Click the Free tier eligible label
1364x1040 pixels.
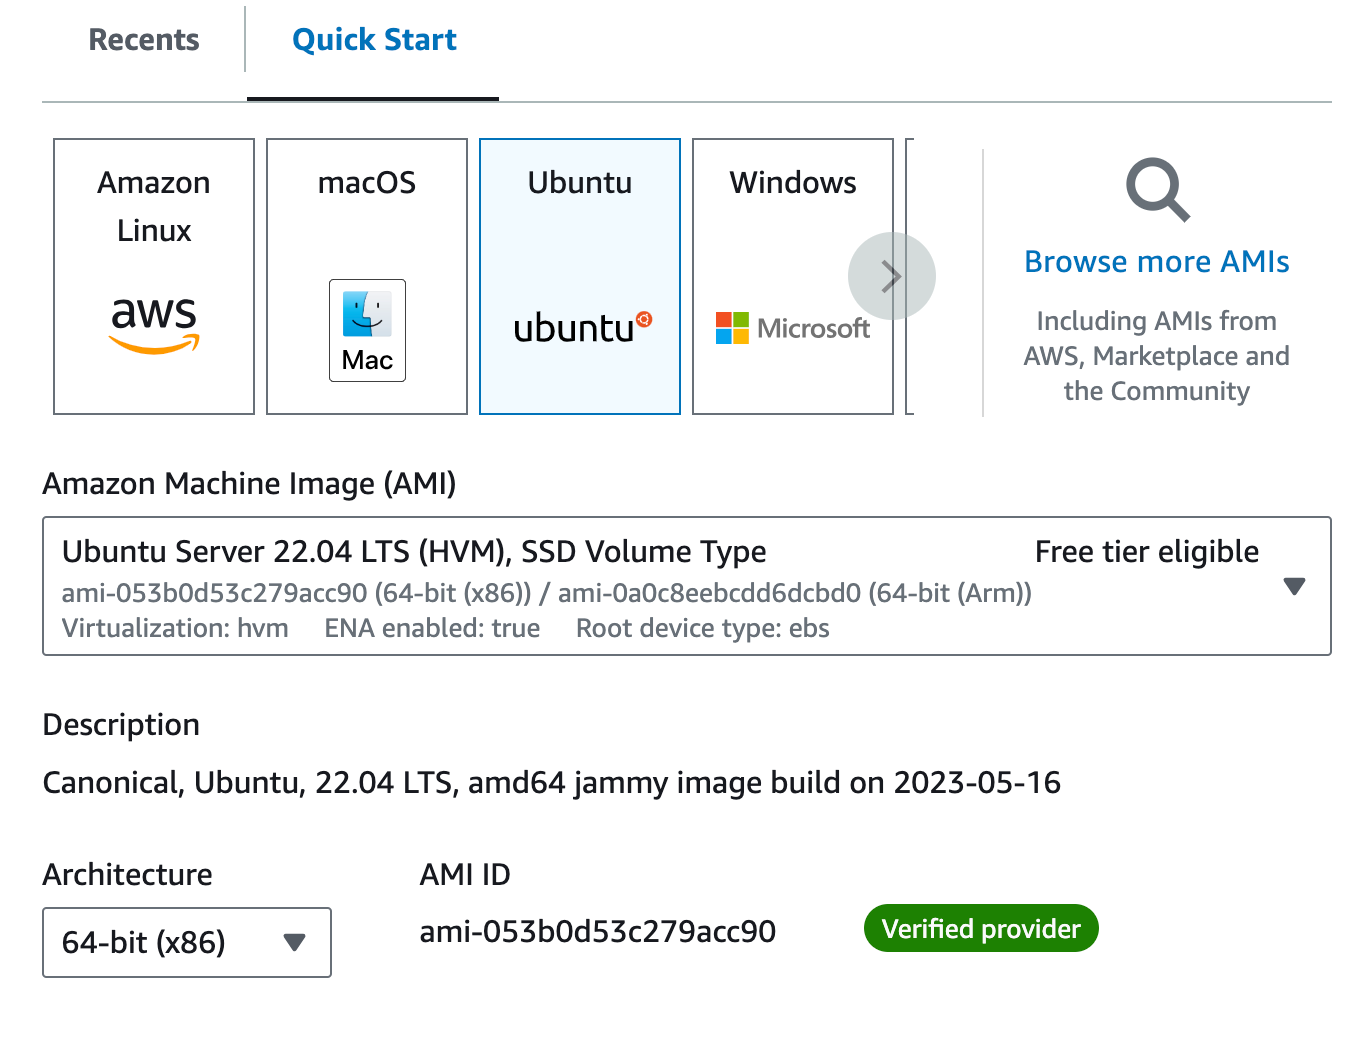[1146, 551]
